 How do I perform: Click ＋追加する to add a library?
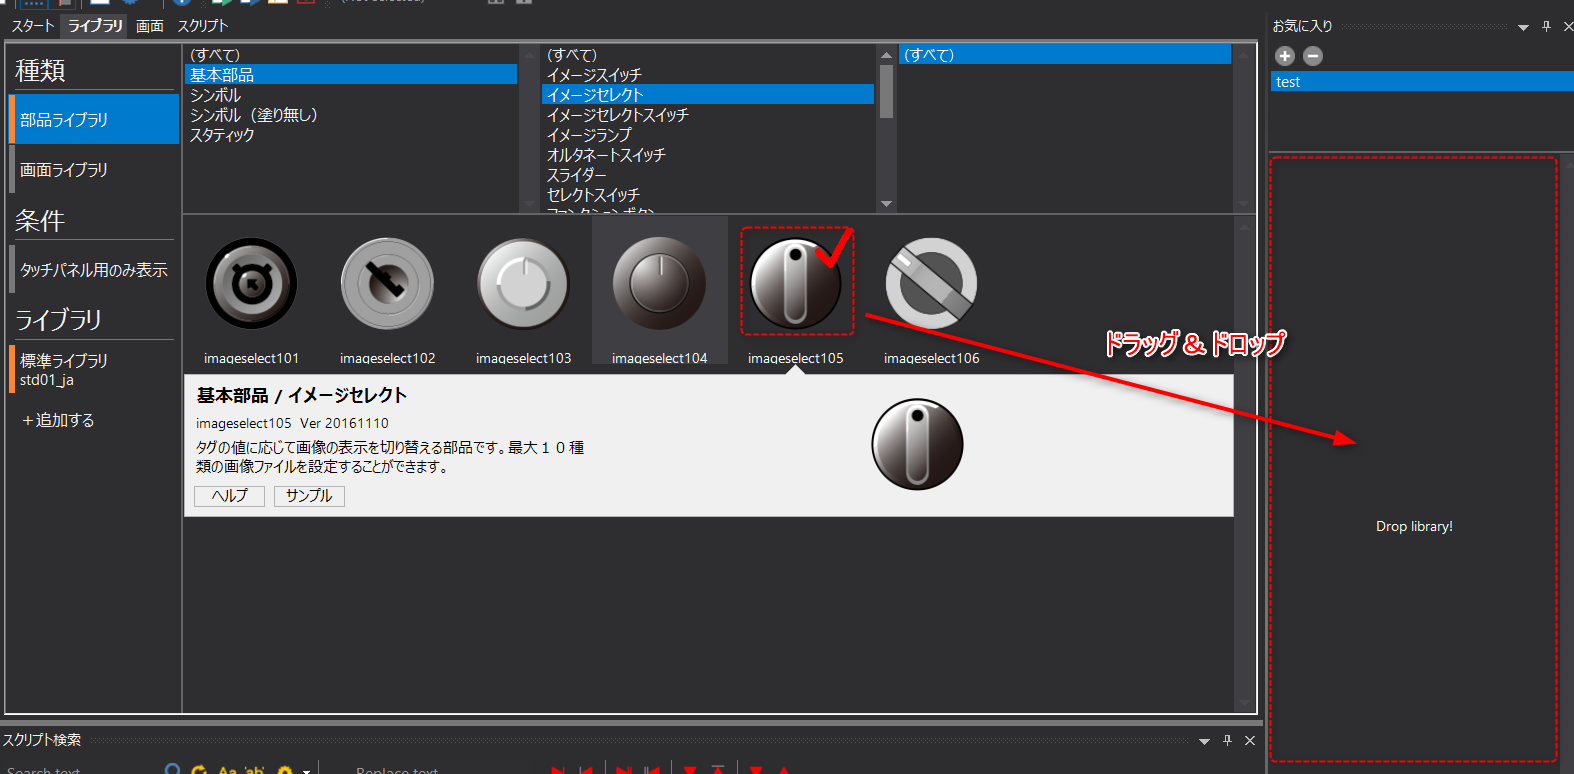58,420
